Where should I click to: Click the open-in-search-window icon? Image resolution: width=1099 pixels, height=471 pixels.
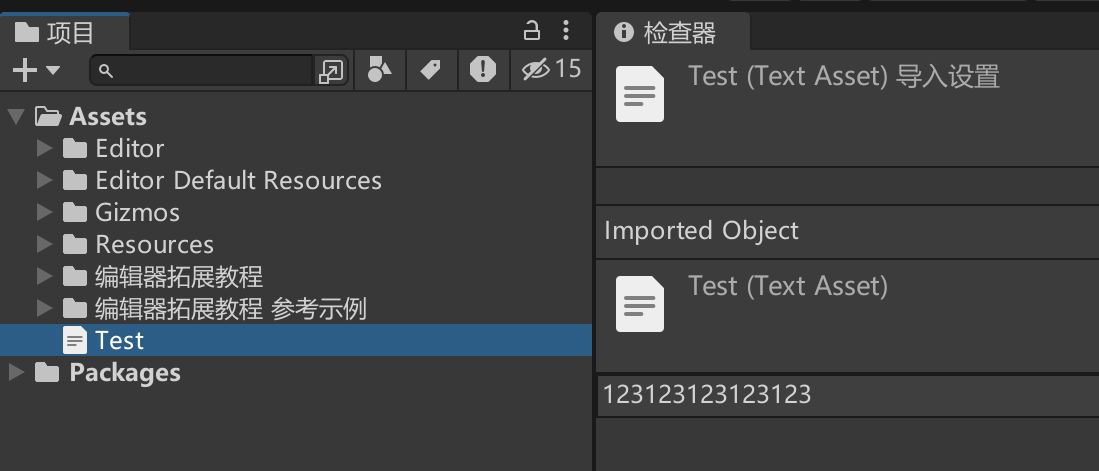[x=330, y=70]
